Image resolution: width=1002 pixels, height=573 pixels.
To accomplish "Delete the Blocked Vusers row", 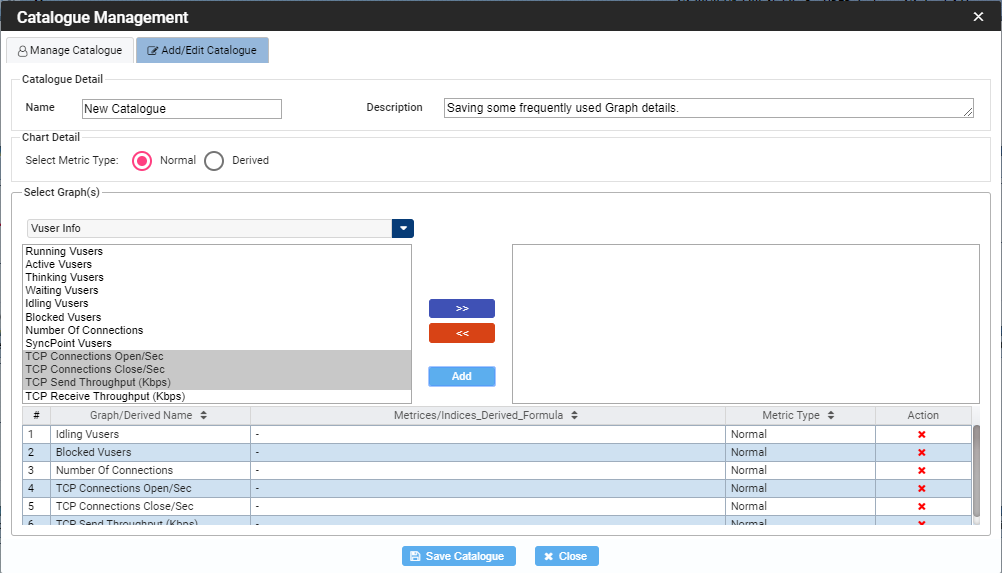I will coord(921,452).
